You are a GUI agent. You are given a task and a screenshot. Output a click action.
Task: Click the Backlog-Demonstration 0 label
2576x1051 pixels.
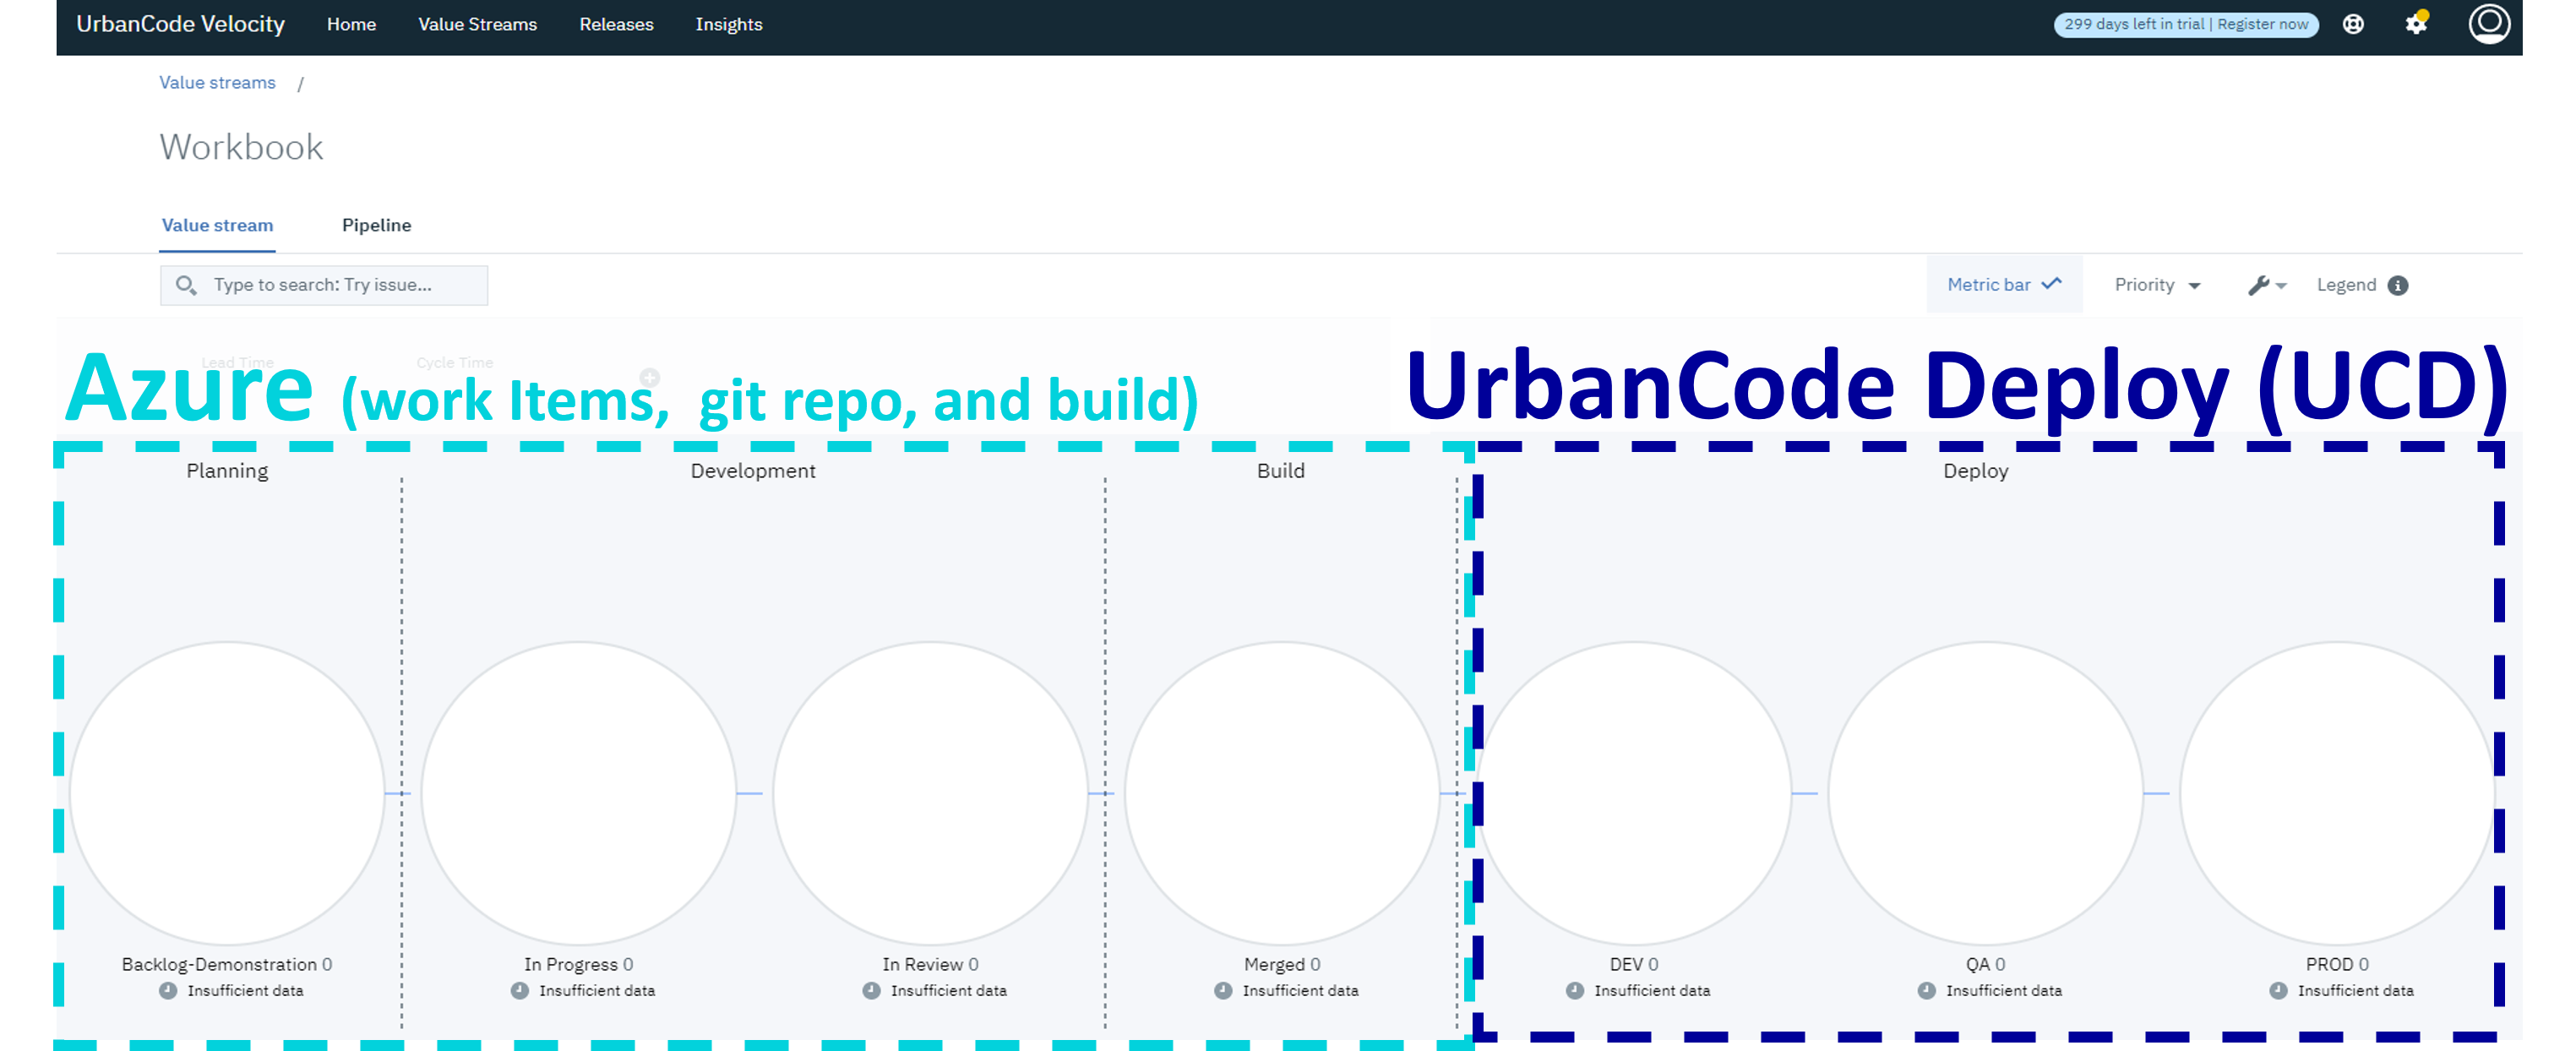[x=227, y=964]
